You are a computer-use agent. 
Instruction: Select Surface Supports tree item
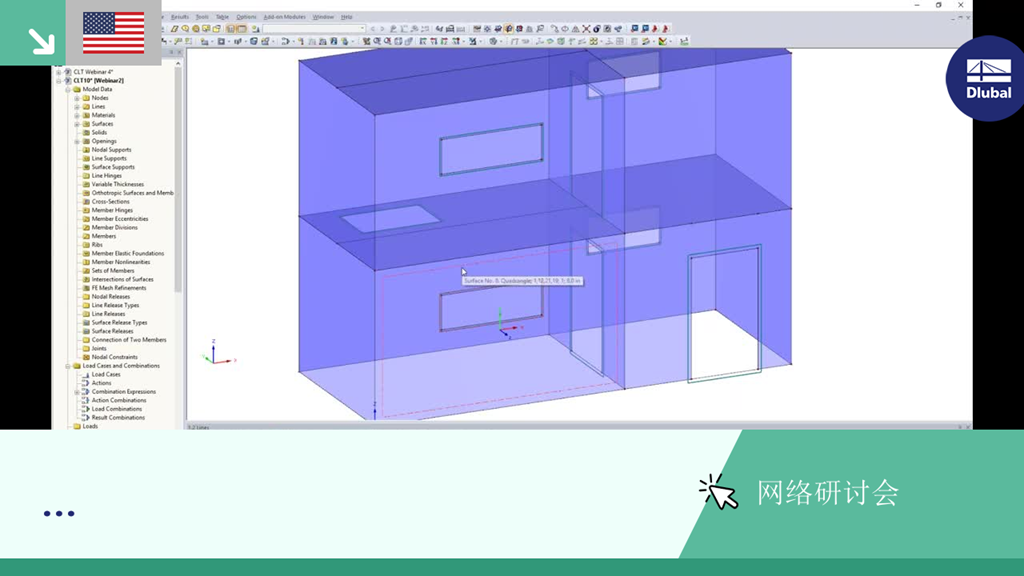113,167
